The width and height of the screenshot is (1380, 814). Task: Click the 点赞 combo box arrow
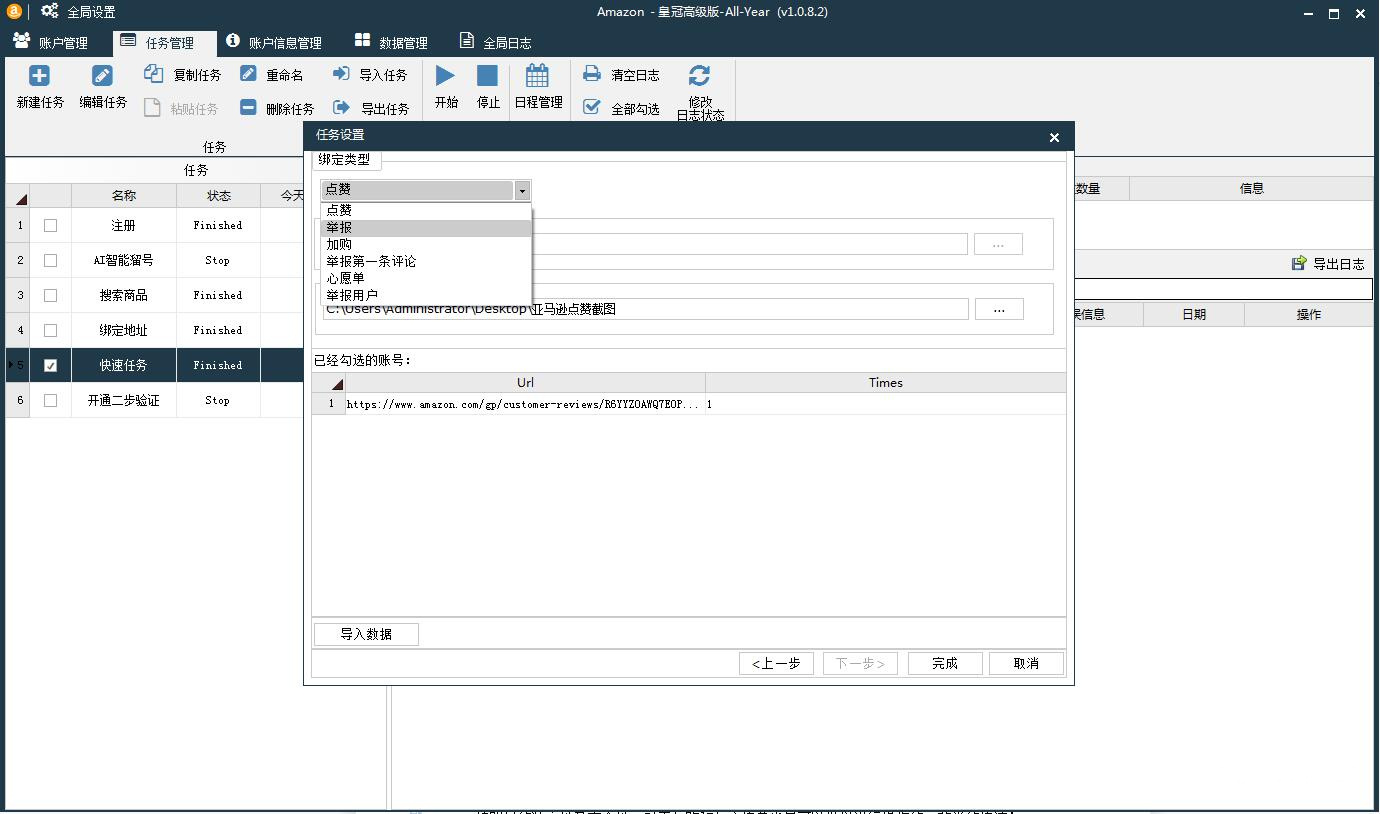tap(522, 190)
